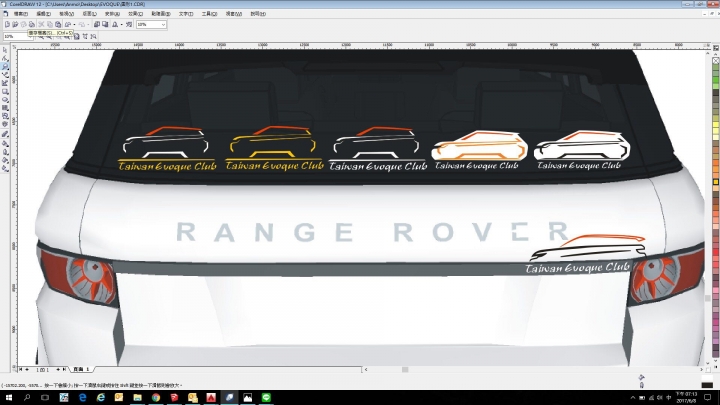Click the Corel Online icon
720x405 pixels.
pos(129,24)
